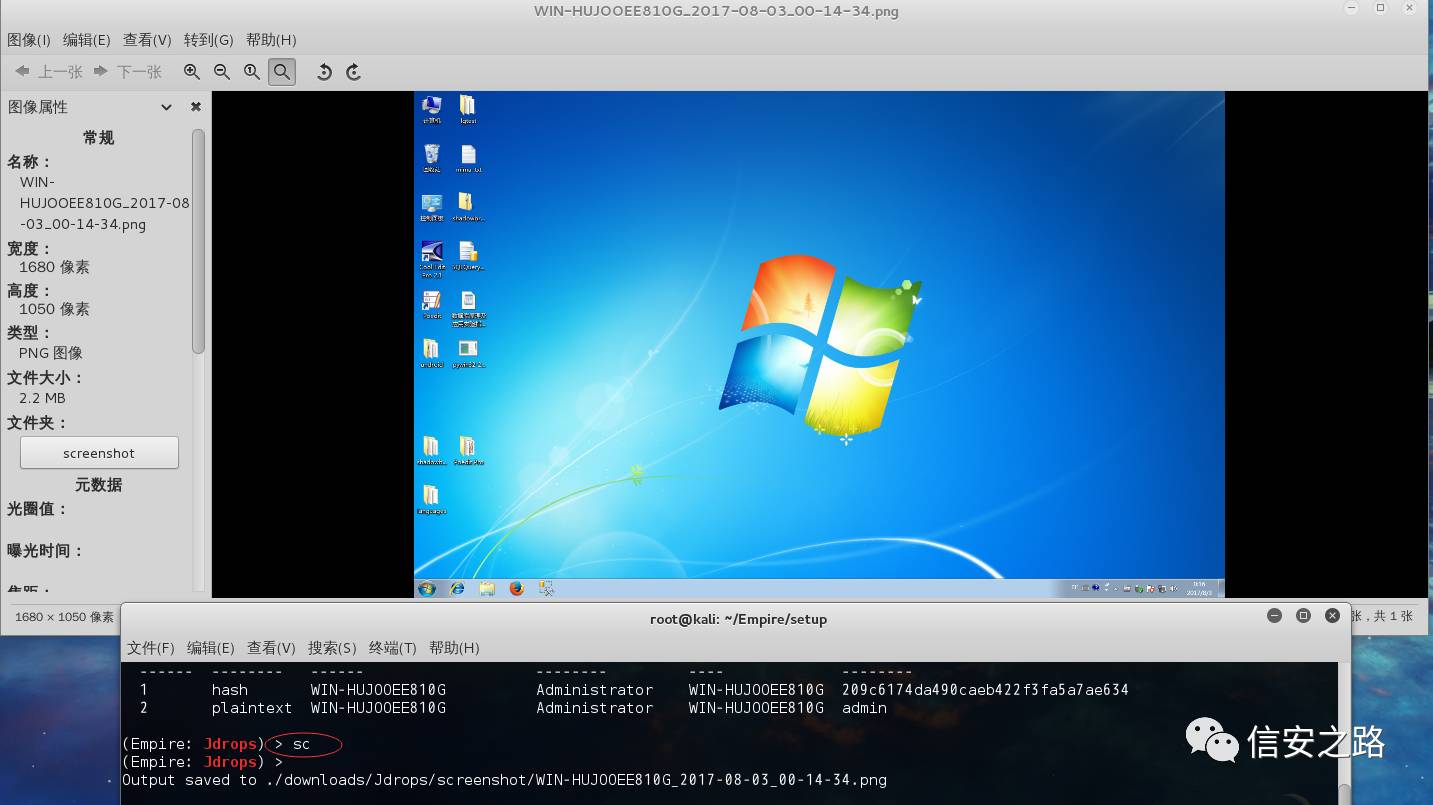Close the 图像属性 side panel
Viewport: 1433px width, 805px height.
(196, 107)
